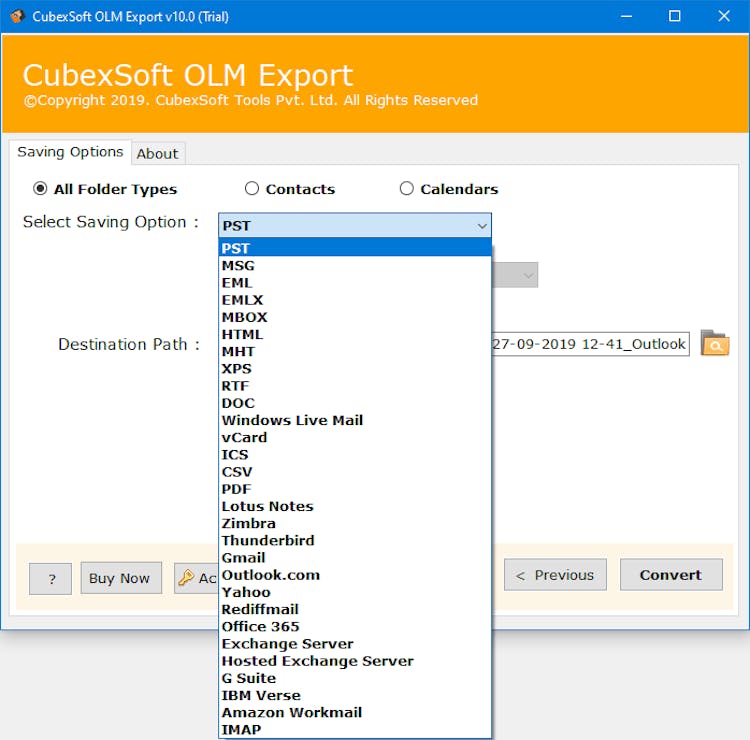This screenshot has width=750, height=740.
Task: Pick MBOX as saving option
Action: [x=355, y=317]
